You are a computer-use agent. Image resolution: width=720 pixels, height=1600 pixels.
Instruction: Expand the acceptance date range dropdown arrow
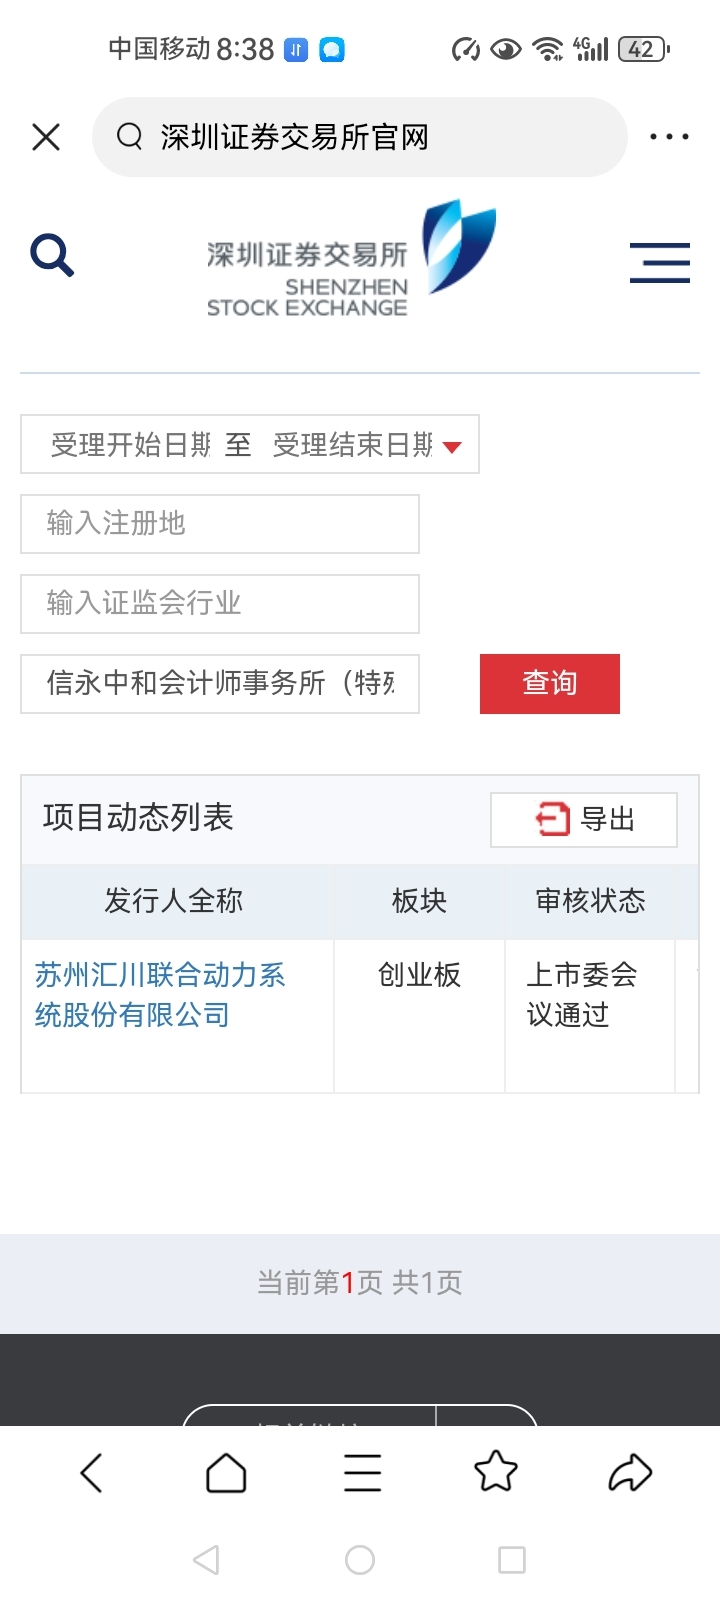[452, 447]
